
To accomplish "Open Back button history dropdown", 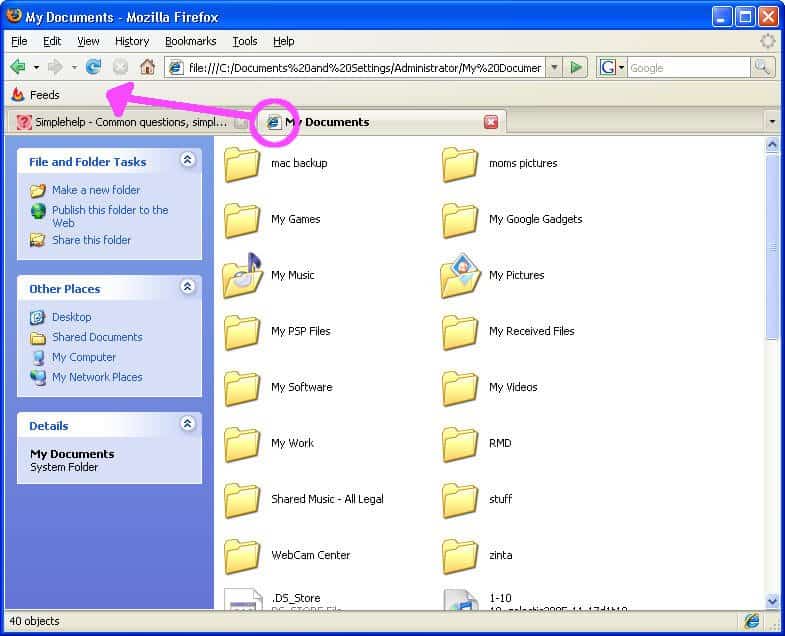I will 36,67.
